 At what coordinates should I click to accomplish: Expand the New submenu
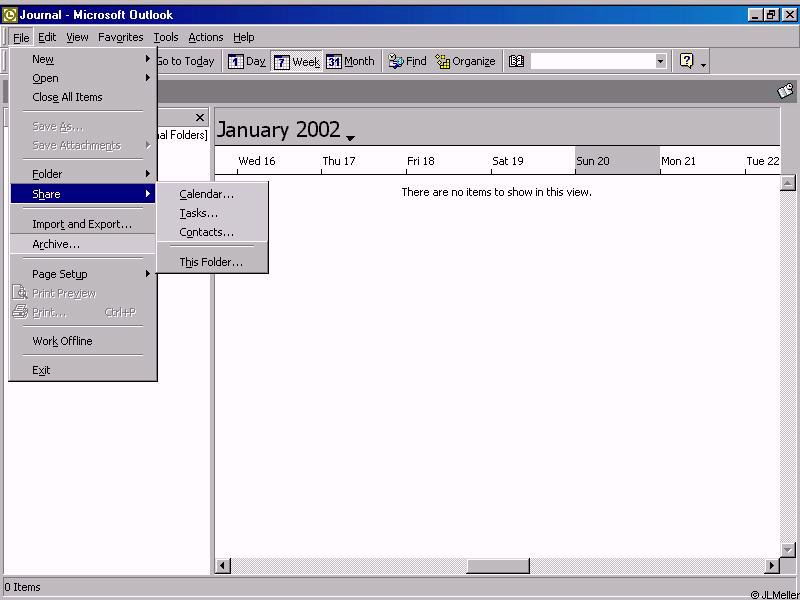(83, 59)
